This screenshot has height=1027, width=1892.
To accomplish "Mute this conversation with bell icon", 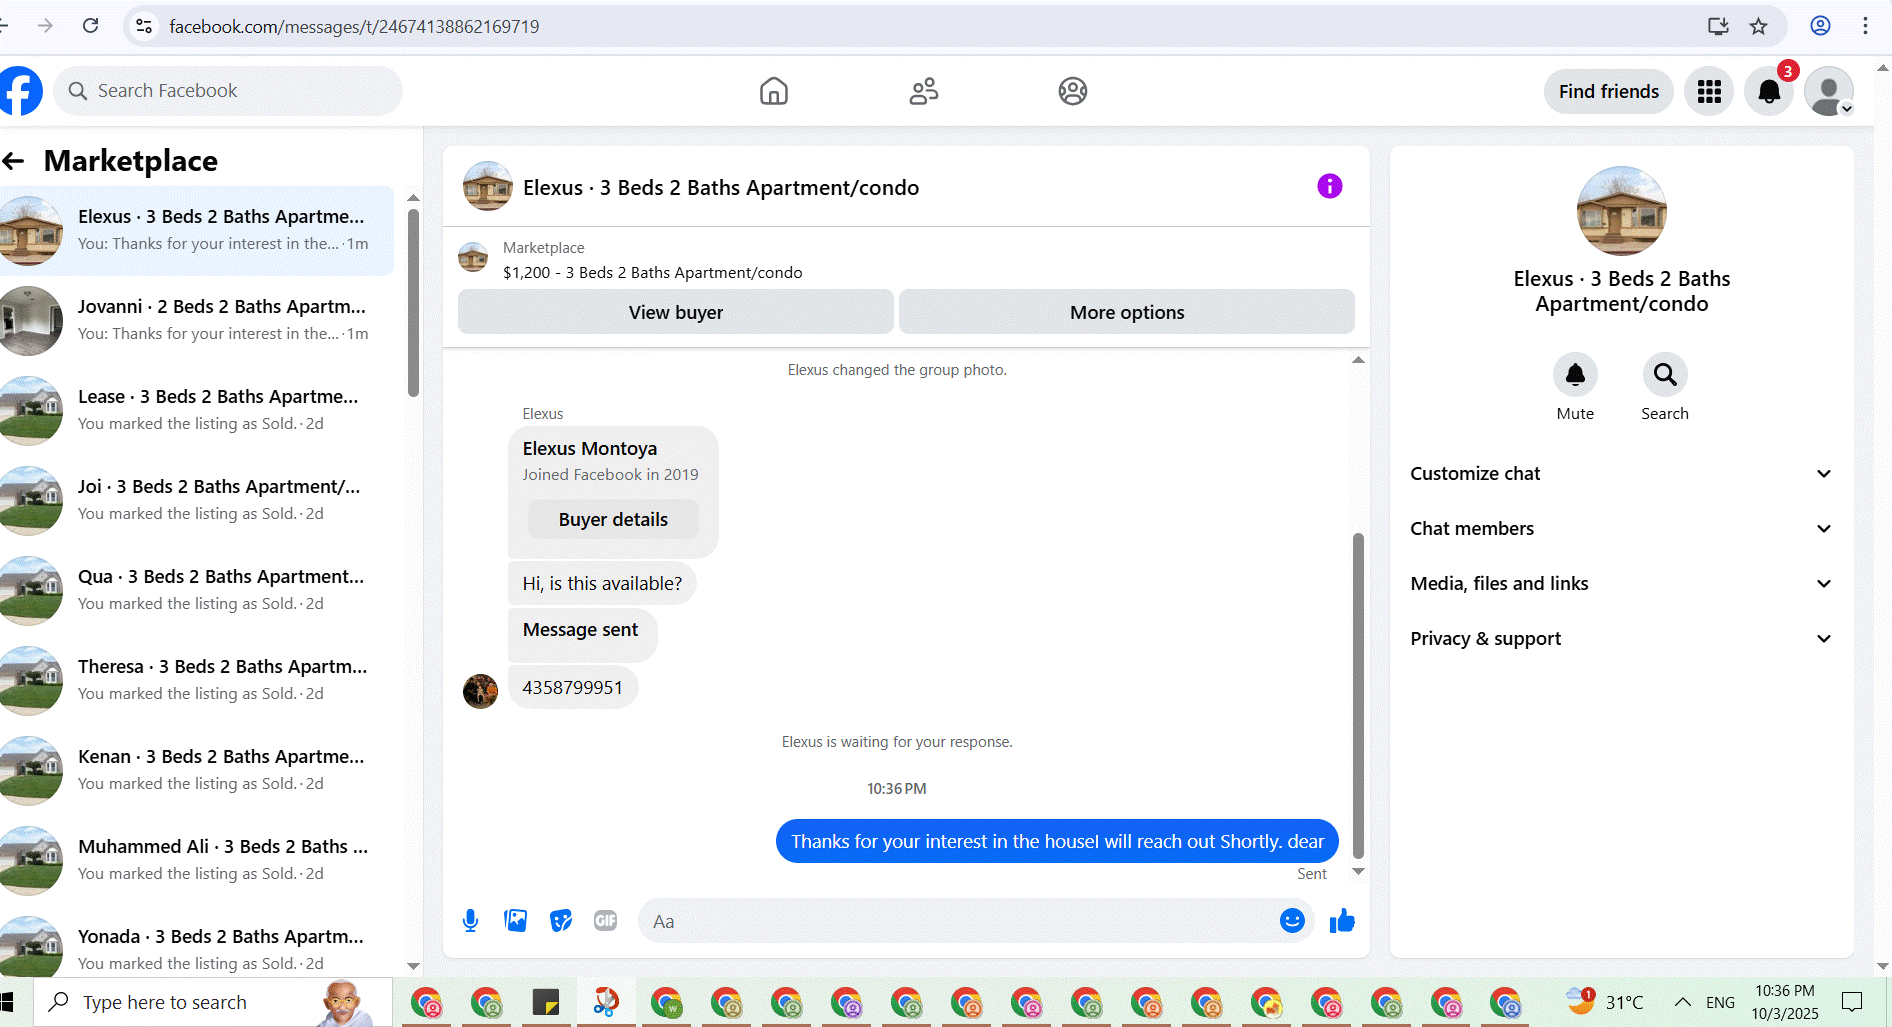I will pos(1575,375).
